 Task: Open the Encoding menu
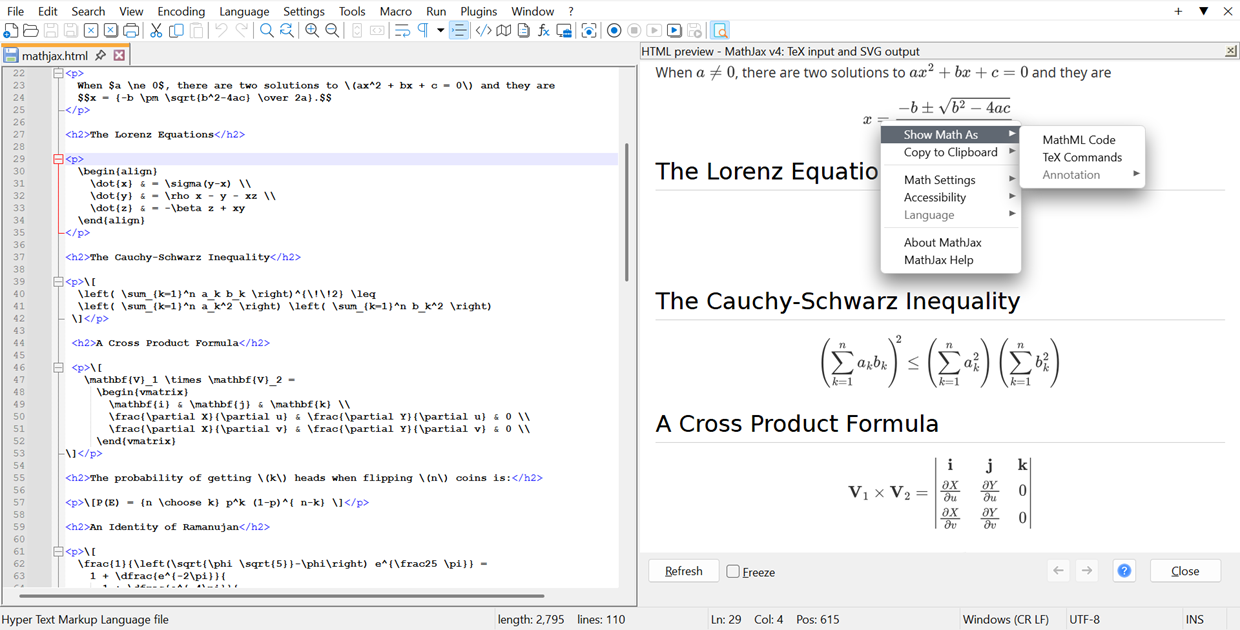point(181,11)
